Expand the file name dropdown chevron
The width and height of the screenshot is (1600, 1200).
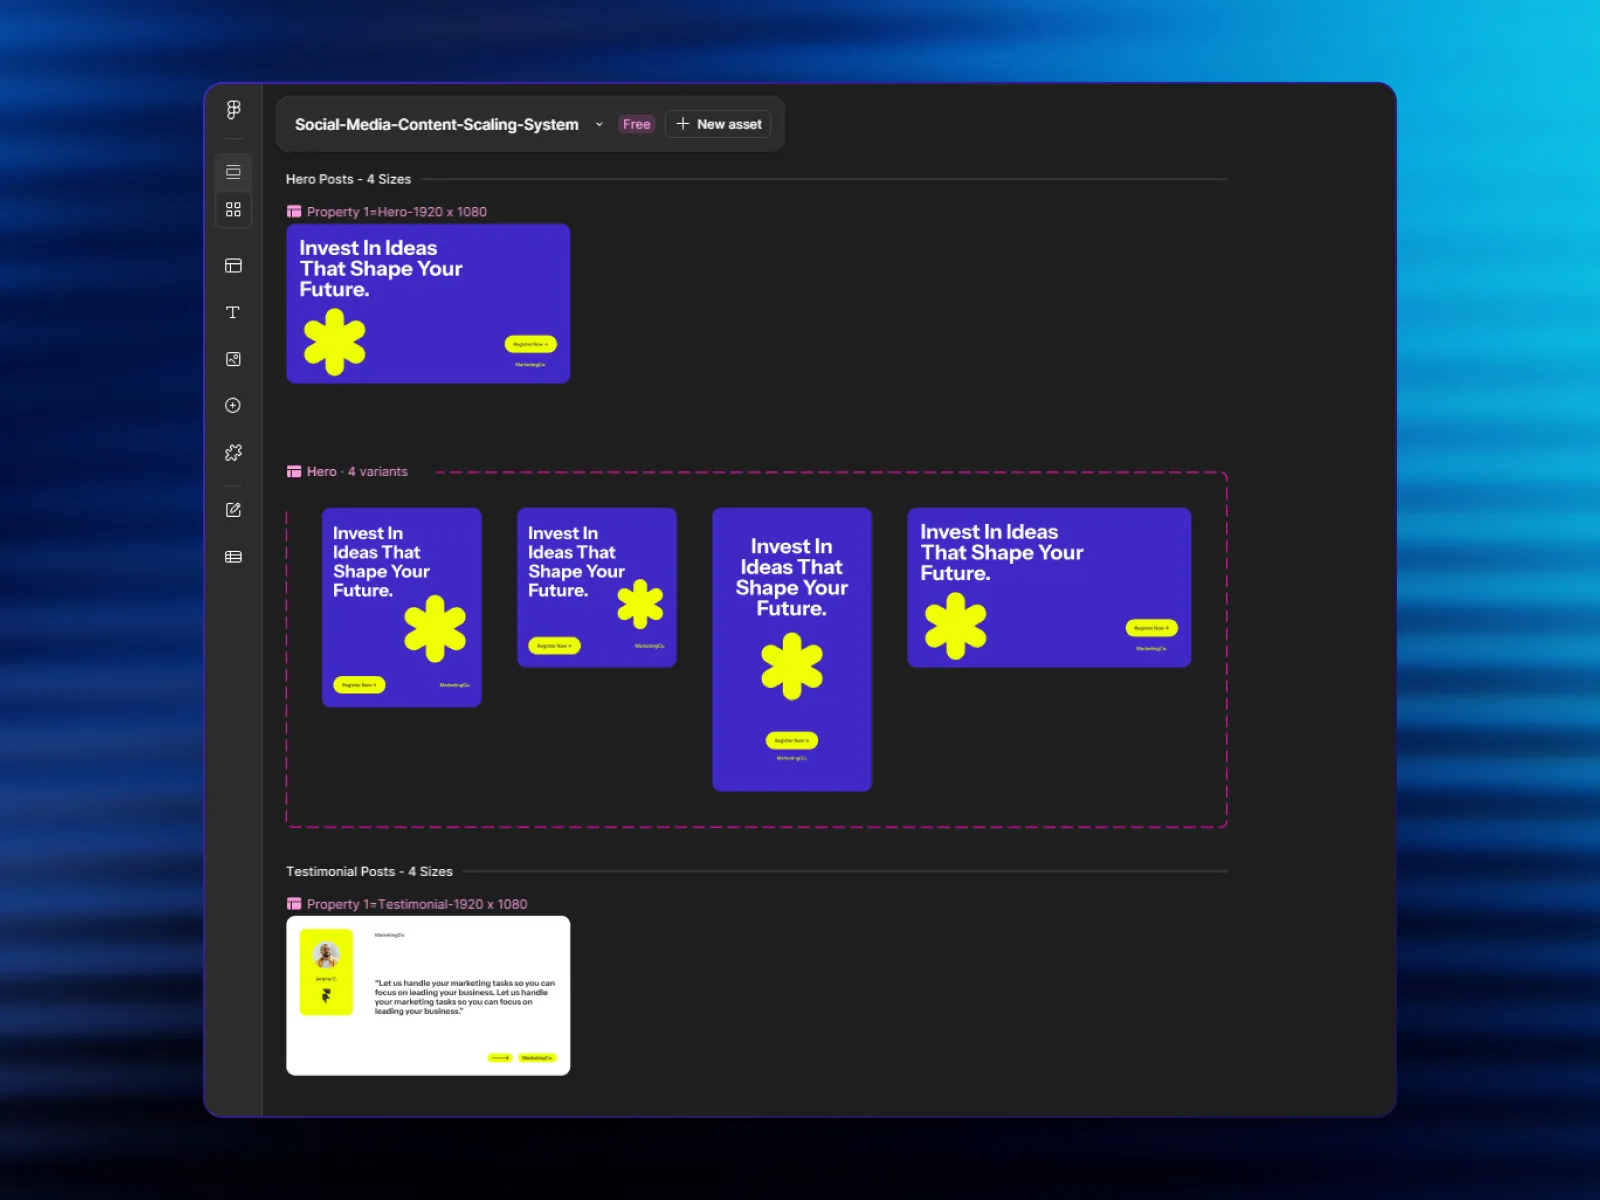tap(599, 125)
